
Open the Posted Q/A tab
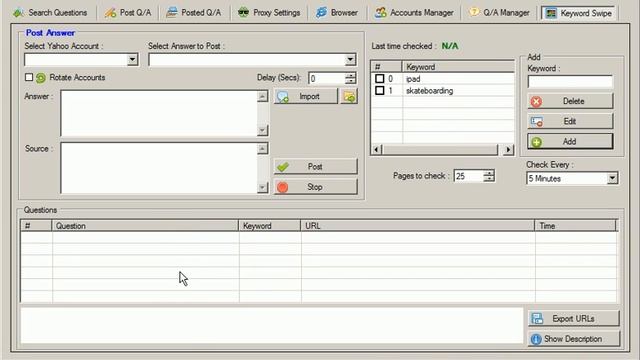click(193, 13)
